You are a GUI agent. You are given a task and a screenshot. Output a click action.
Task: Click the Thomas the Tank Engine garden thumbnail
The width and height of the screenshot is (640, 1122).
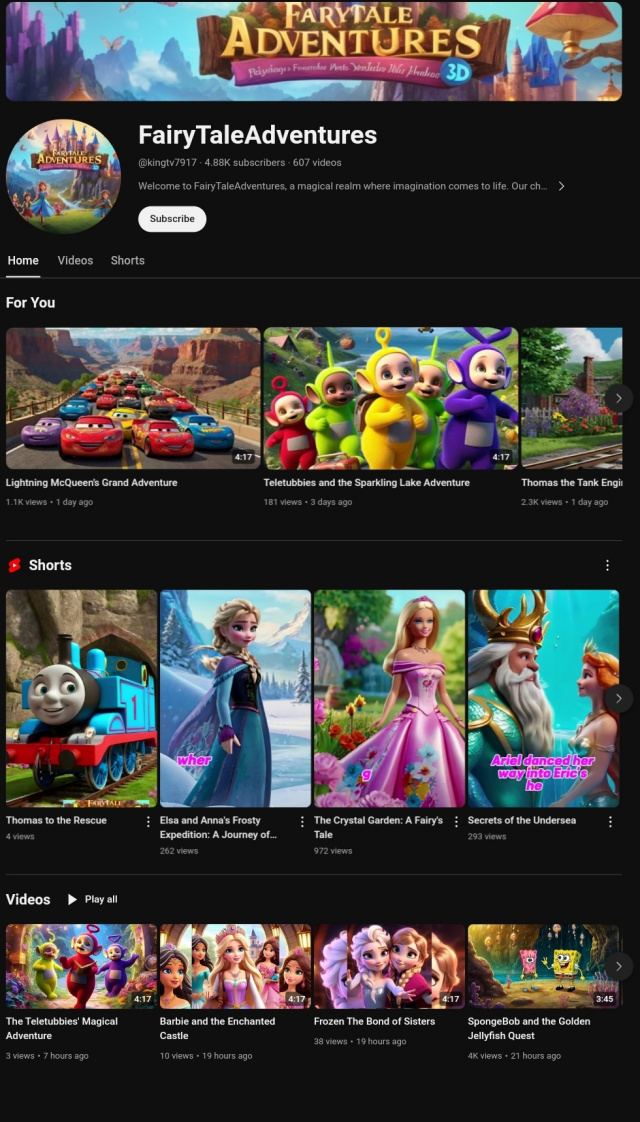(x=571, y=399)
